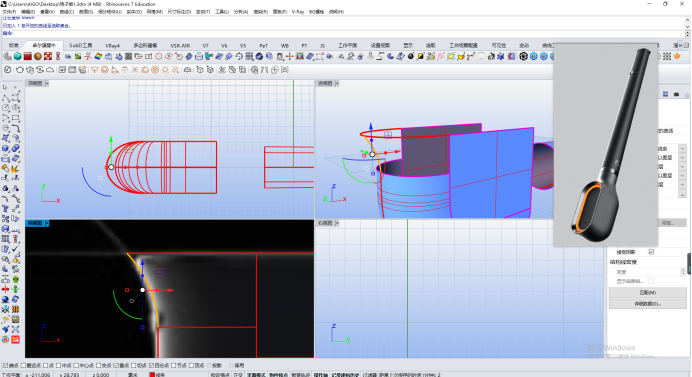The image size is (692, 377).
Task: Expand the fourth dropdown in right properties panel
Action: 682,176
